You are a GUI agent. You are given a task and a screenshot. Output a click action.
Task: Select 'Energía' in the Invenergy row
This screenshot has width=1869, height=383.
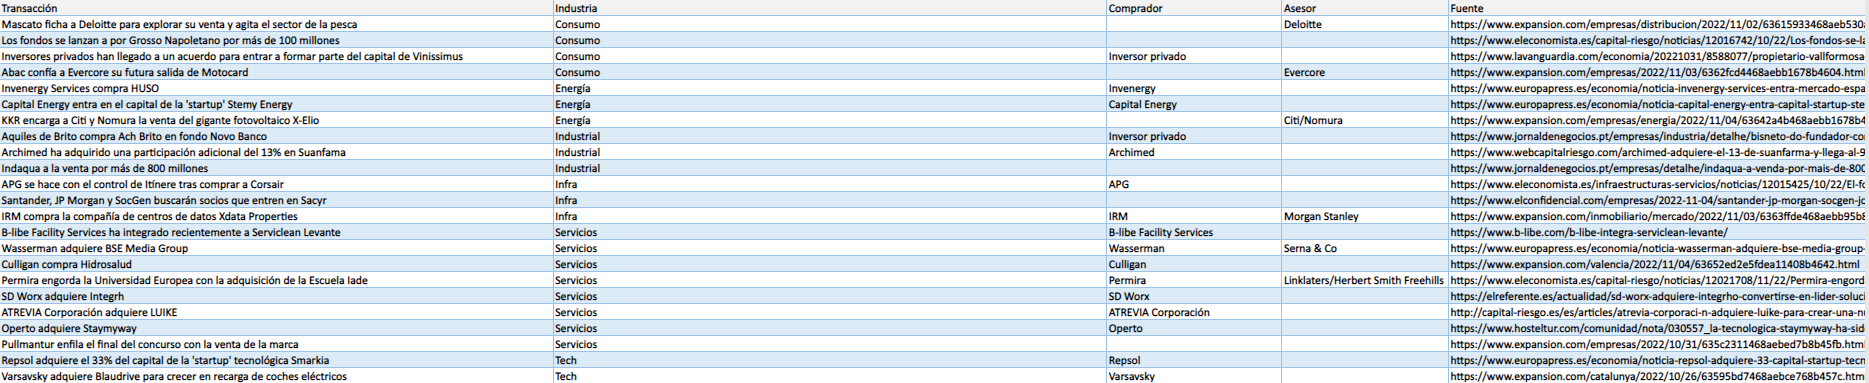830,88
